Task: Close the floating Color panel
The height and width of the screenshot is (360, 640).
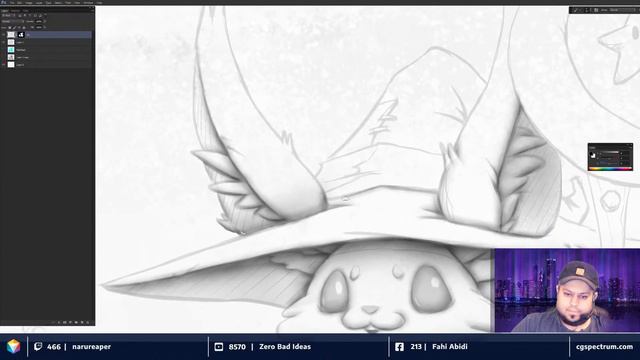Action: tap(631, 144)
